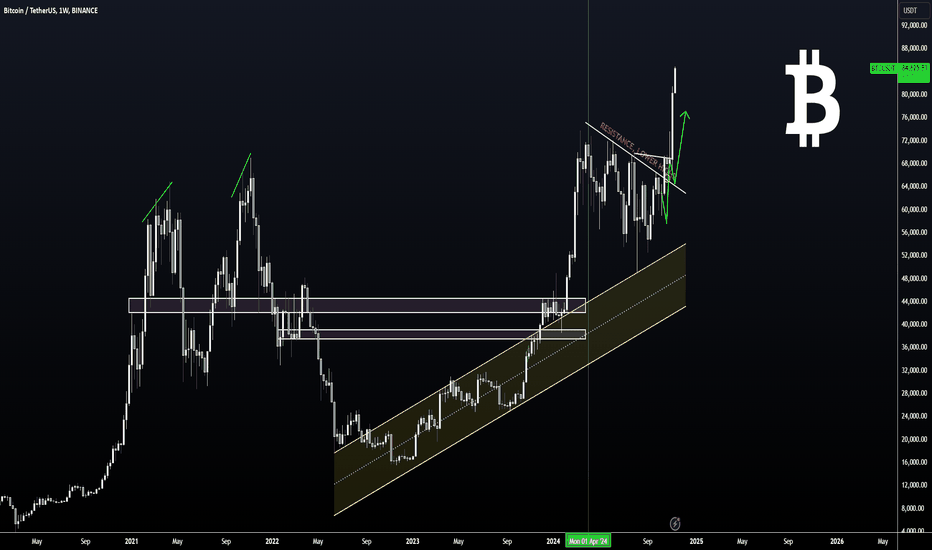Click the 24,000.00 price label
The image size is (932, 550).
[x=914, y=416]
